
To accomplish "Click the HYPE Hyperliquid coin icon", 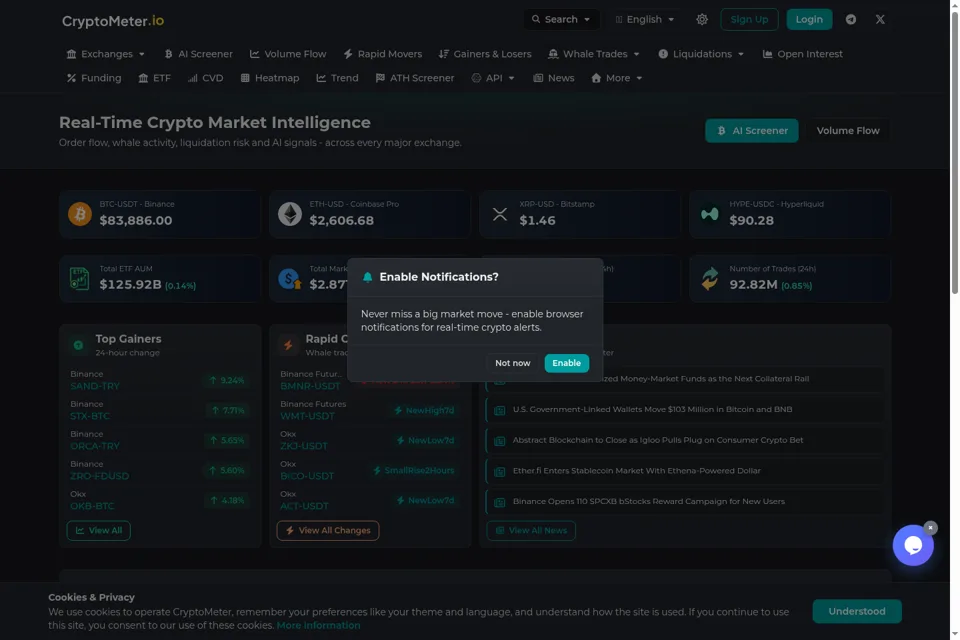I will [710, 214].
